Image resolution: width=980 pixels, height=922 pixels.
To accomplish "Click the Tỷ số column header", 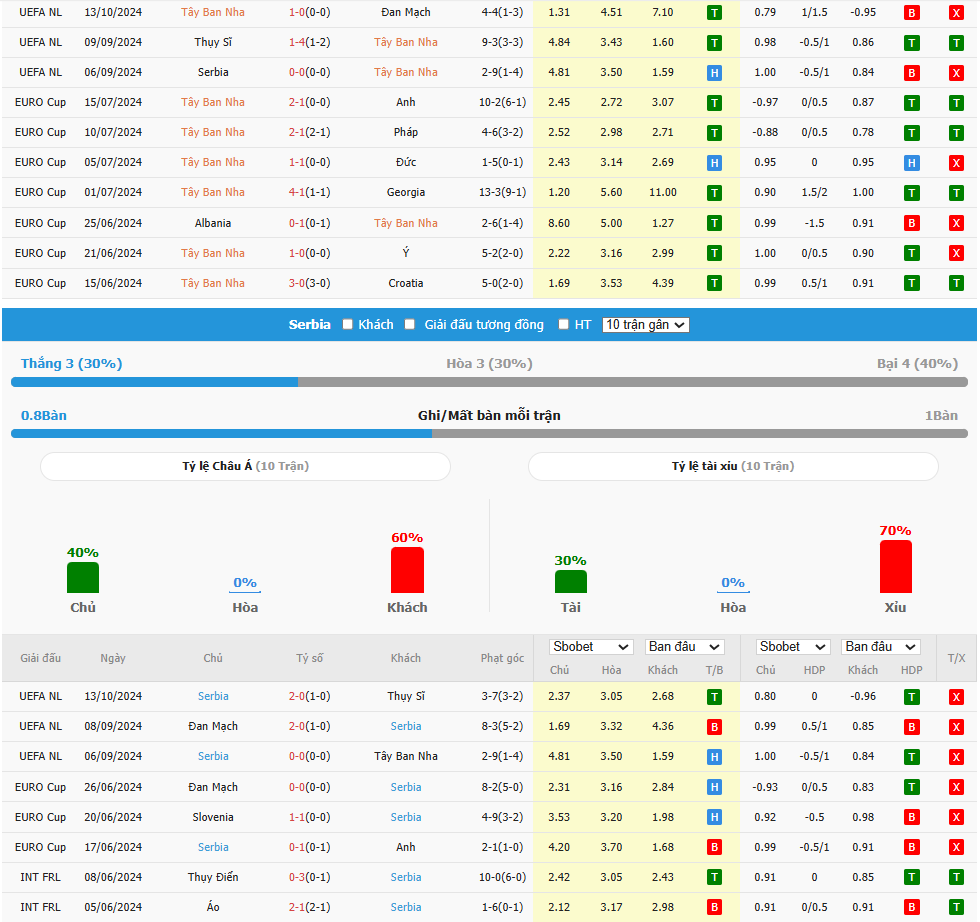I will click(309, 658).
